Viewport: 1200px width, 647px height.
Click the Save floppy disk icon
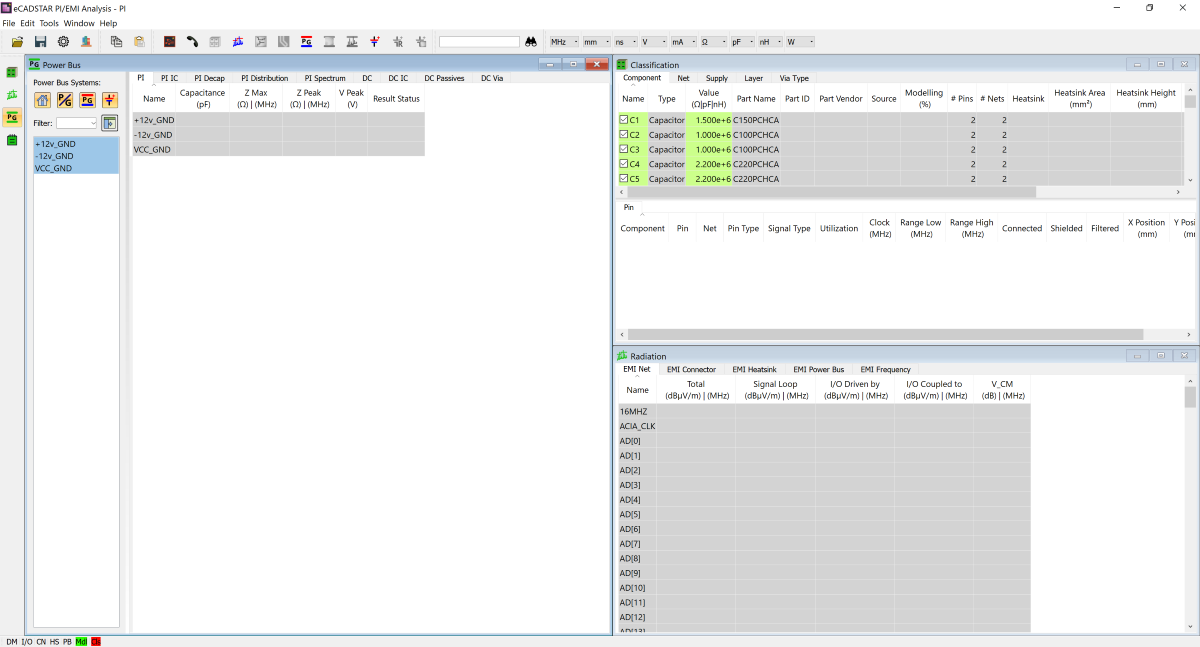[x=41, y=42]
